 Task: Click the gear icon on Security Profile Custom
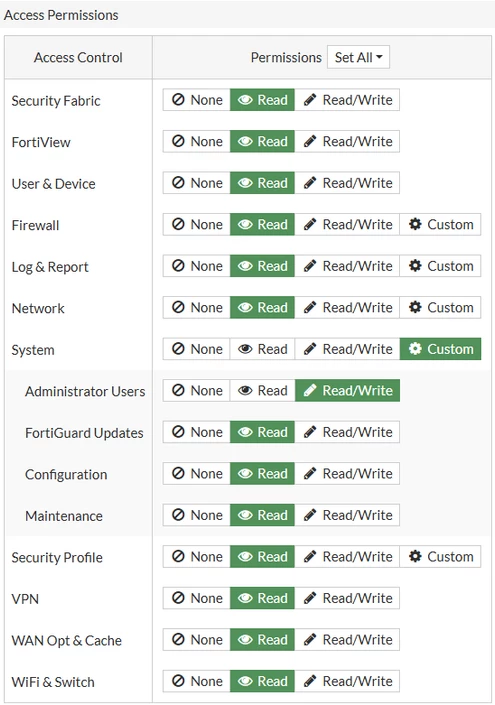pos(415,556)
